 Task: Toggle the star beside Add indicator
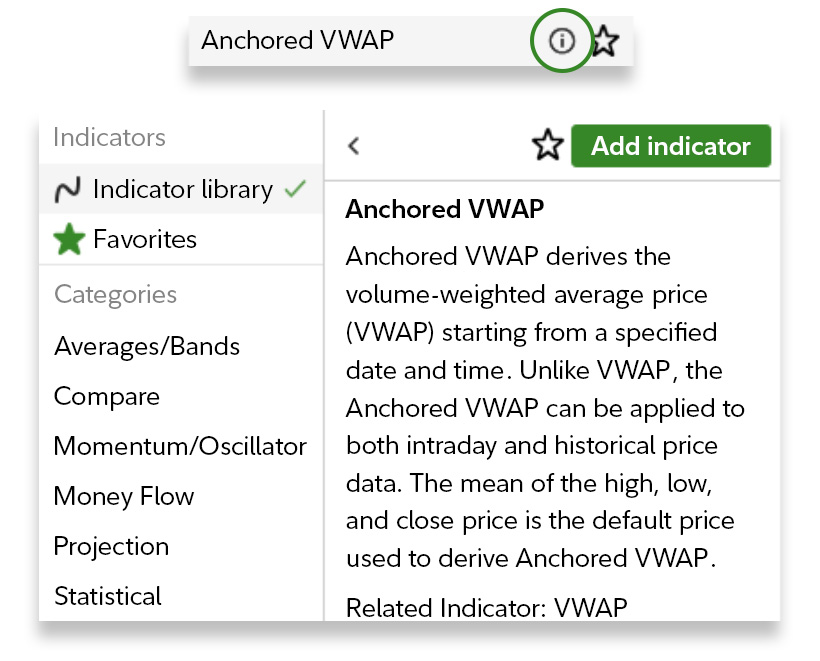pyautogui.click(x=547, y=146)
